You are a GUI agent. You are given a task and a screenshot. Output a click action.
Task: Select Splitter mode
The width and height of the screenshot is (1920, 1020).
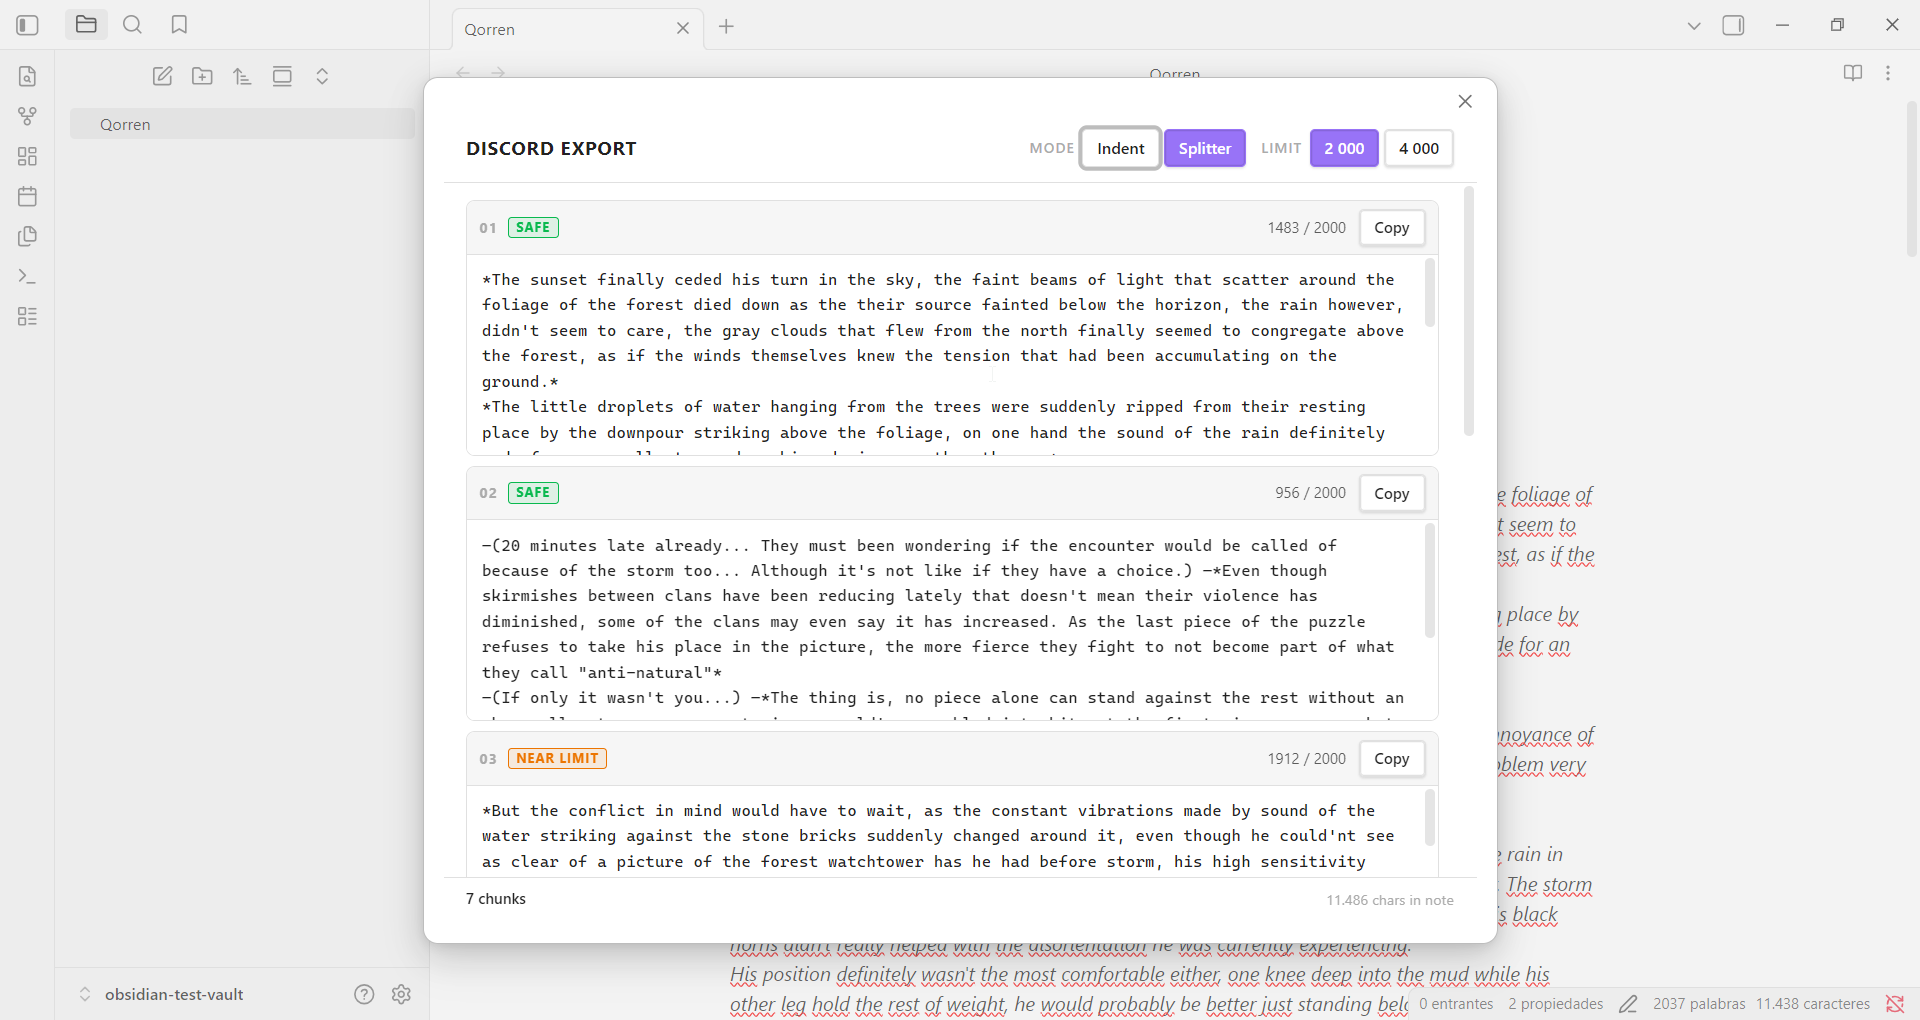coord(1204,148)
